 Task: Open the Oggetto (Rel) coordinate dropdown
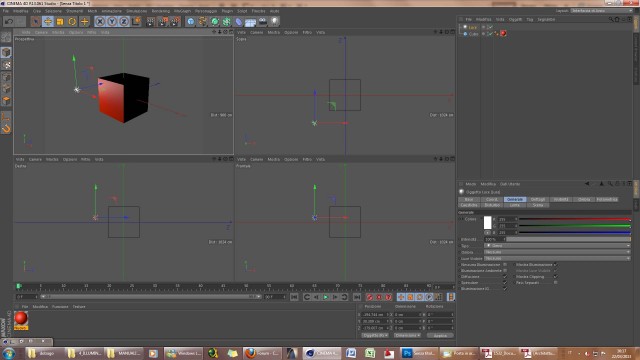tap(375, 335)
